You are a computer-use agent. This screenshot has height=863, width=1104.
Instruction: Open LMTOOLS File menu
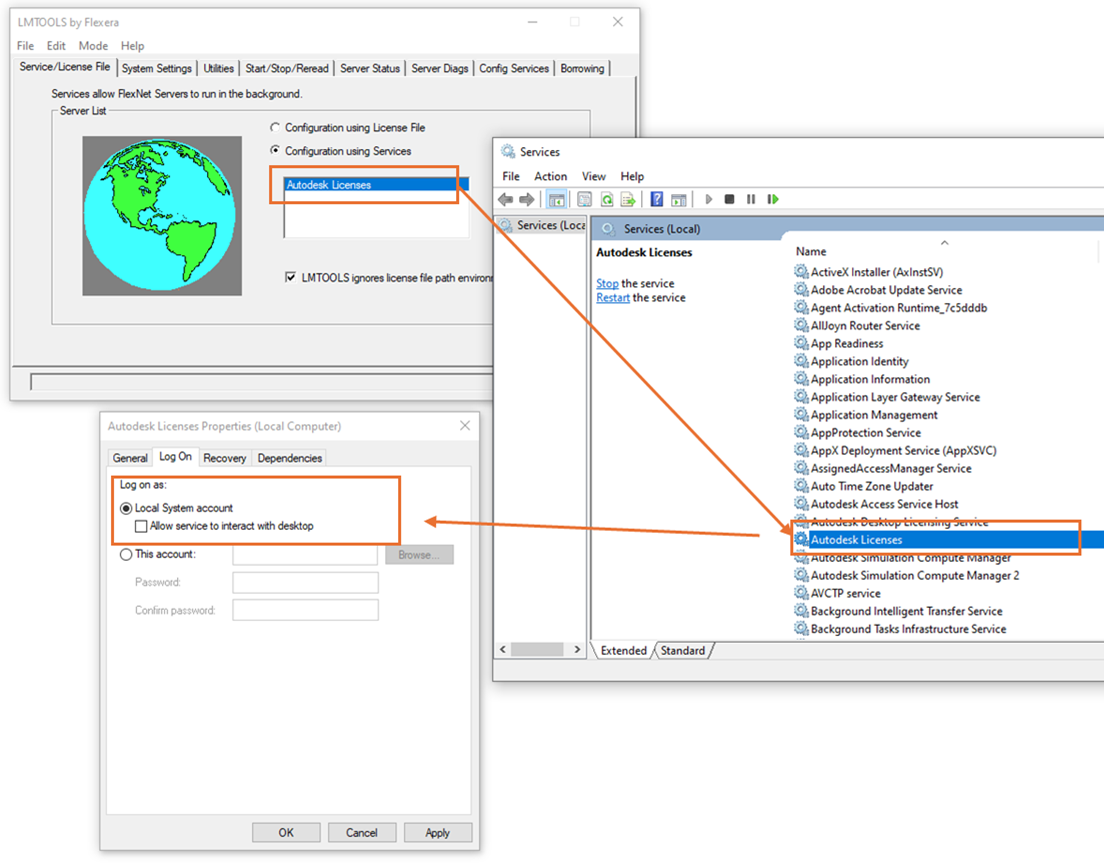[25, 46]
